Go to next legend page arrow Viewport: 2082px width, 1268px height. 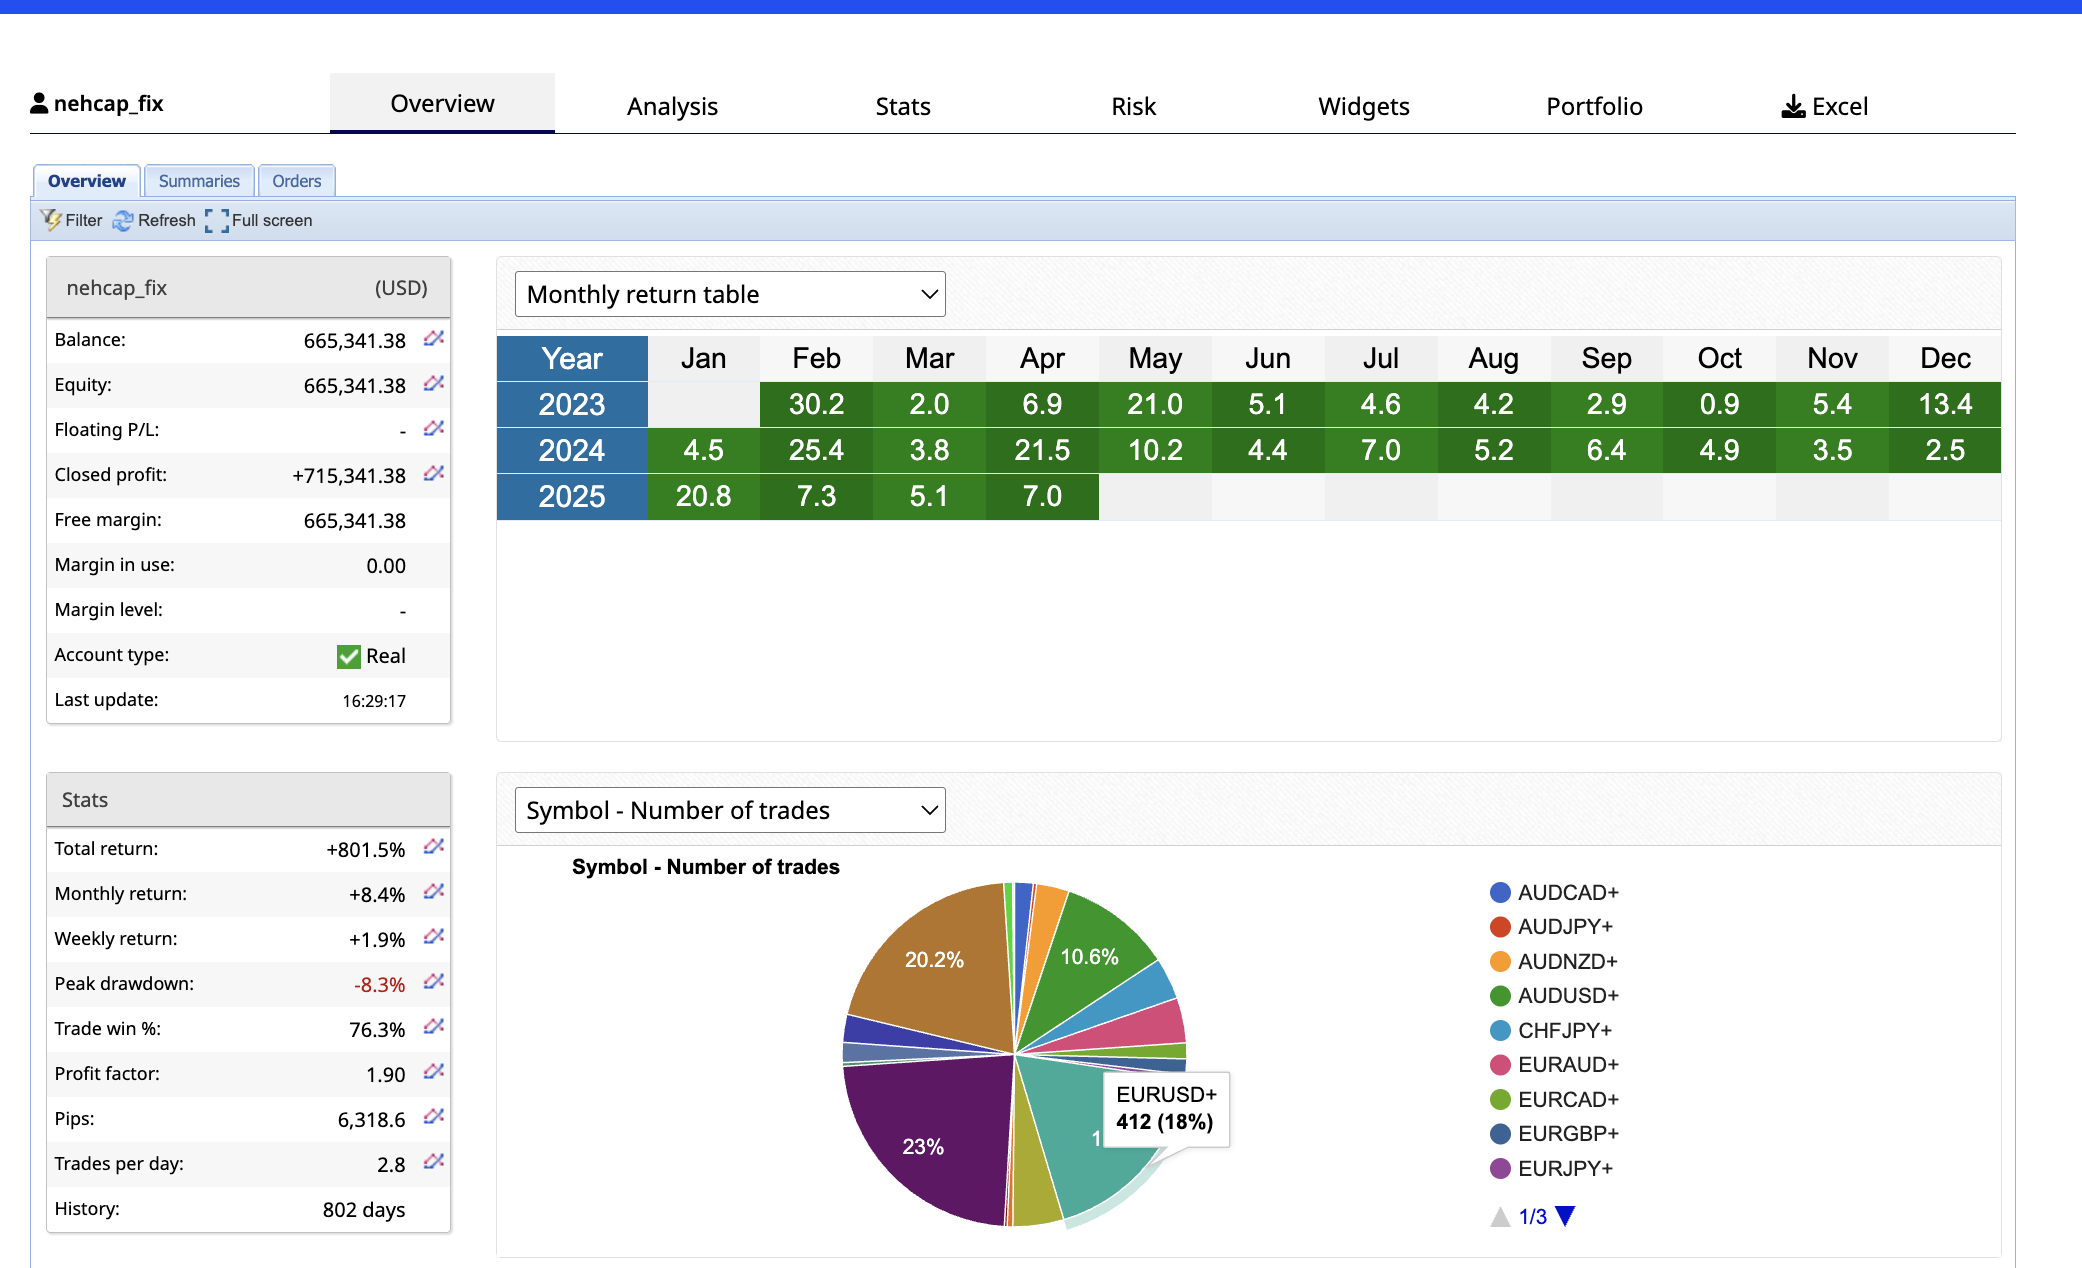tap(1566, 1216)
